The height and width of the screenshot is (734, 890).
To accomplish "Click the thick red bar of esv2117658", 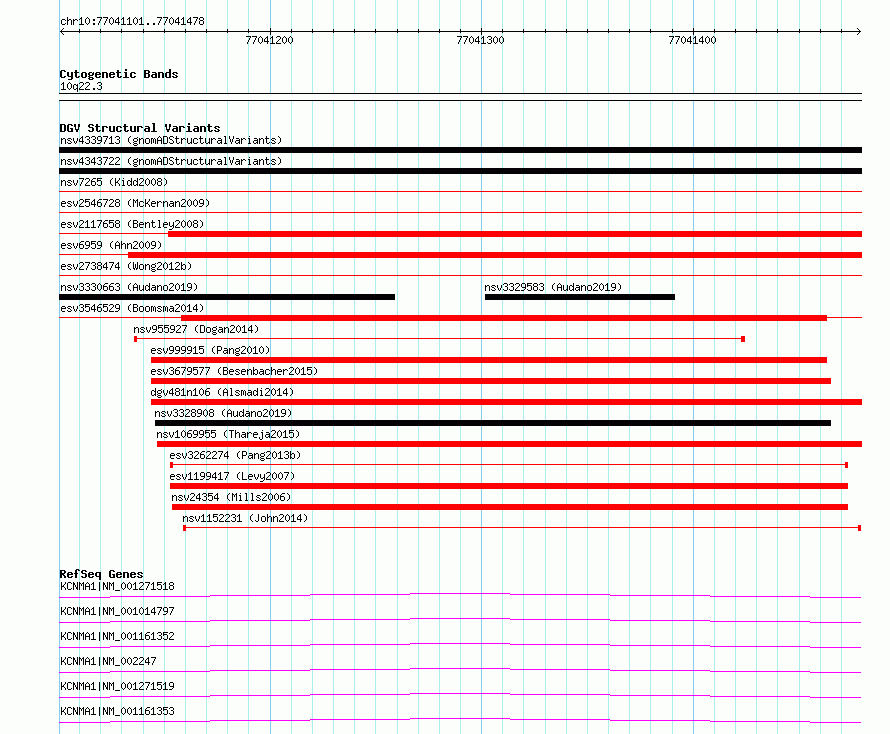I will [515, 234].
